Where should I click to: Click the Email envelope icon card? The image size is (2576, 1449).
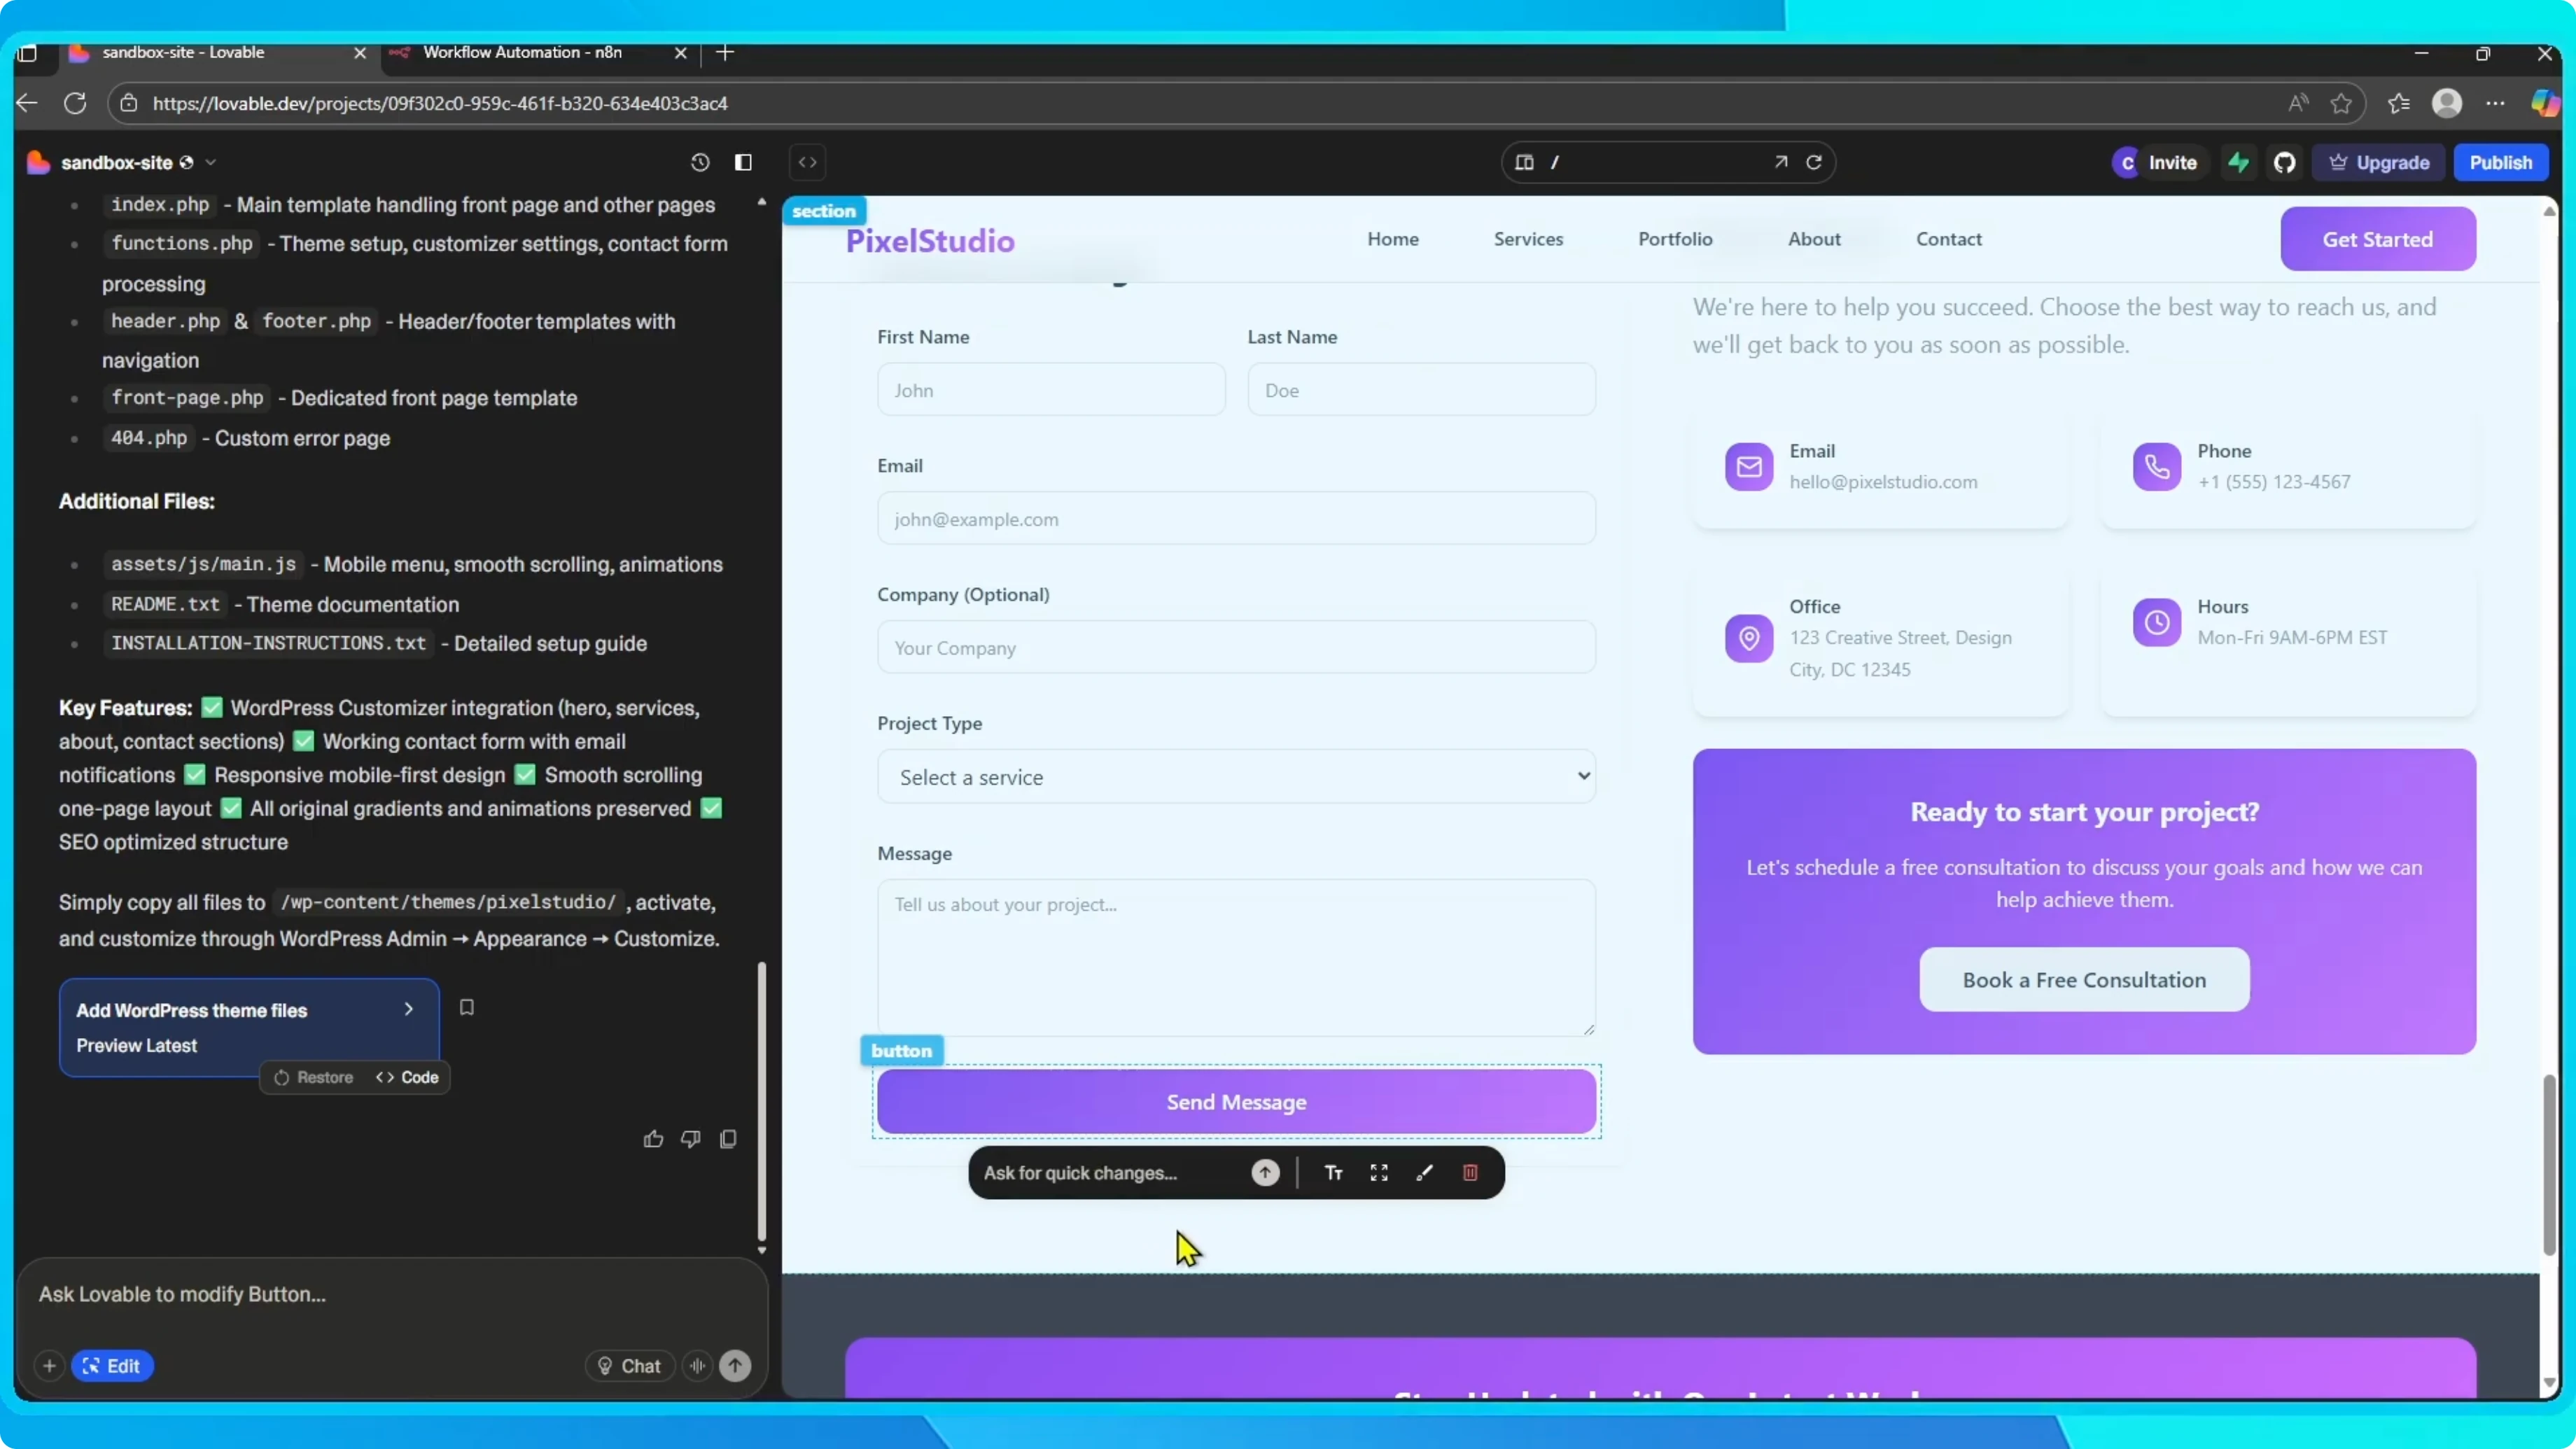pos(1749,467)
